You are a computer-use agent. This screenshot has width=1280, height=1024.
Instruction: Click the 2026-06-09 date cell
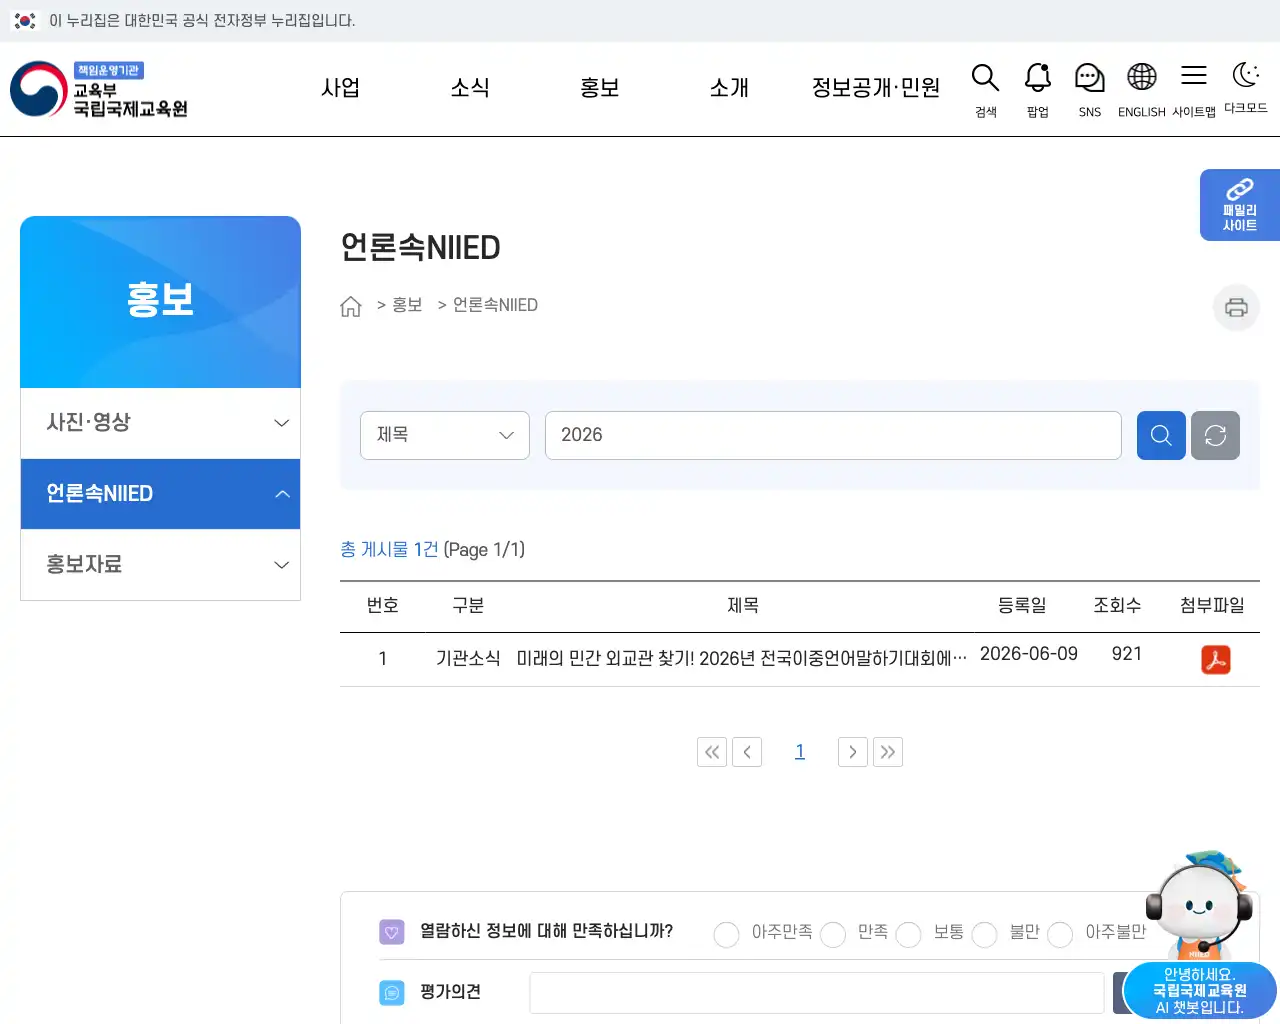pyautogui.click(x=1029, y=654)
